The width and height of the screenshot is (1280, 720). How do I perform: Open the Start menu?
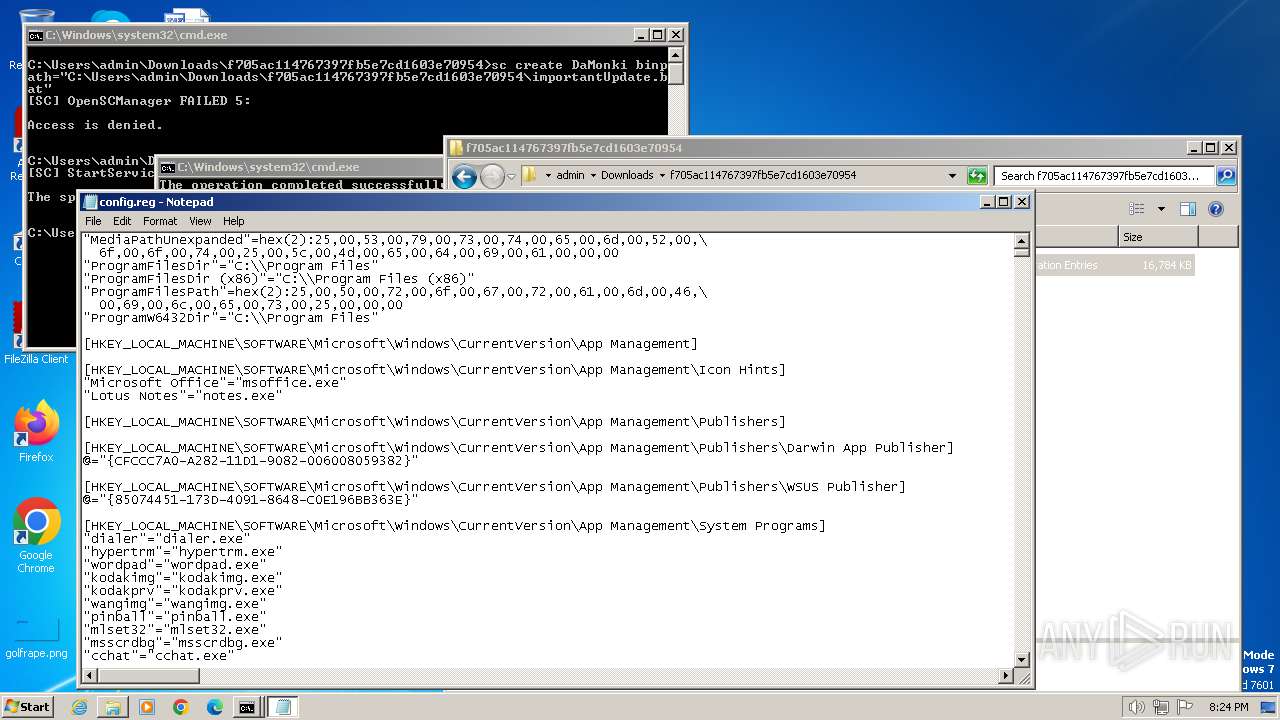(x=27, y=706)
